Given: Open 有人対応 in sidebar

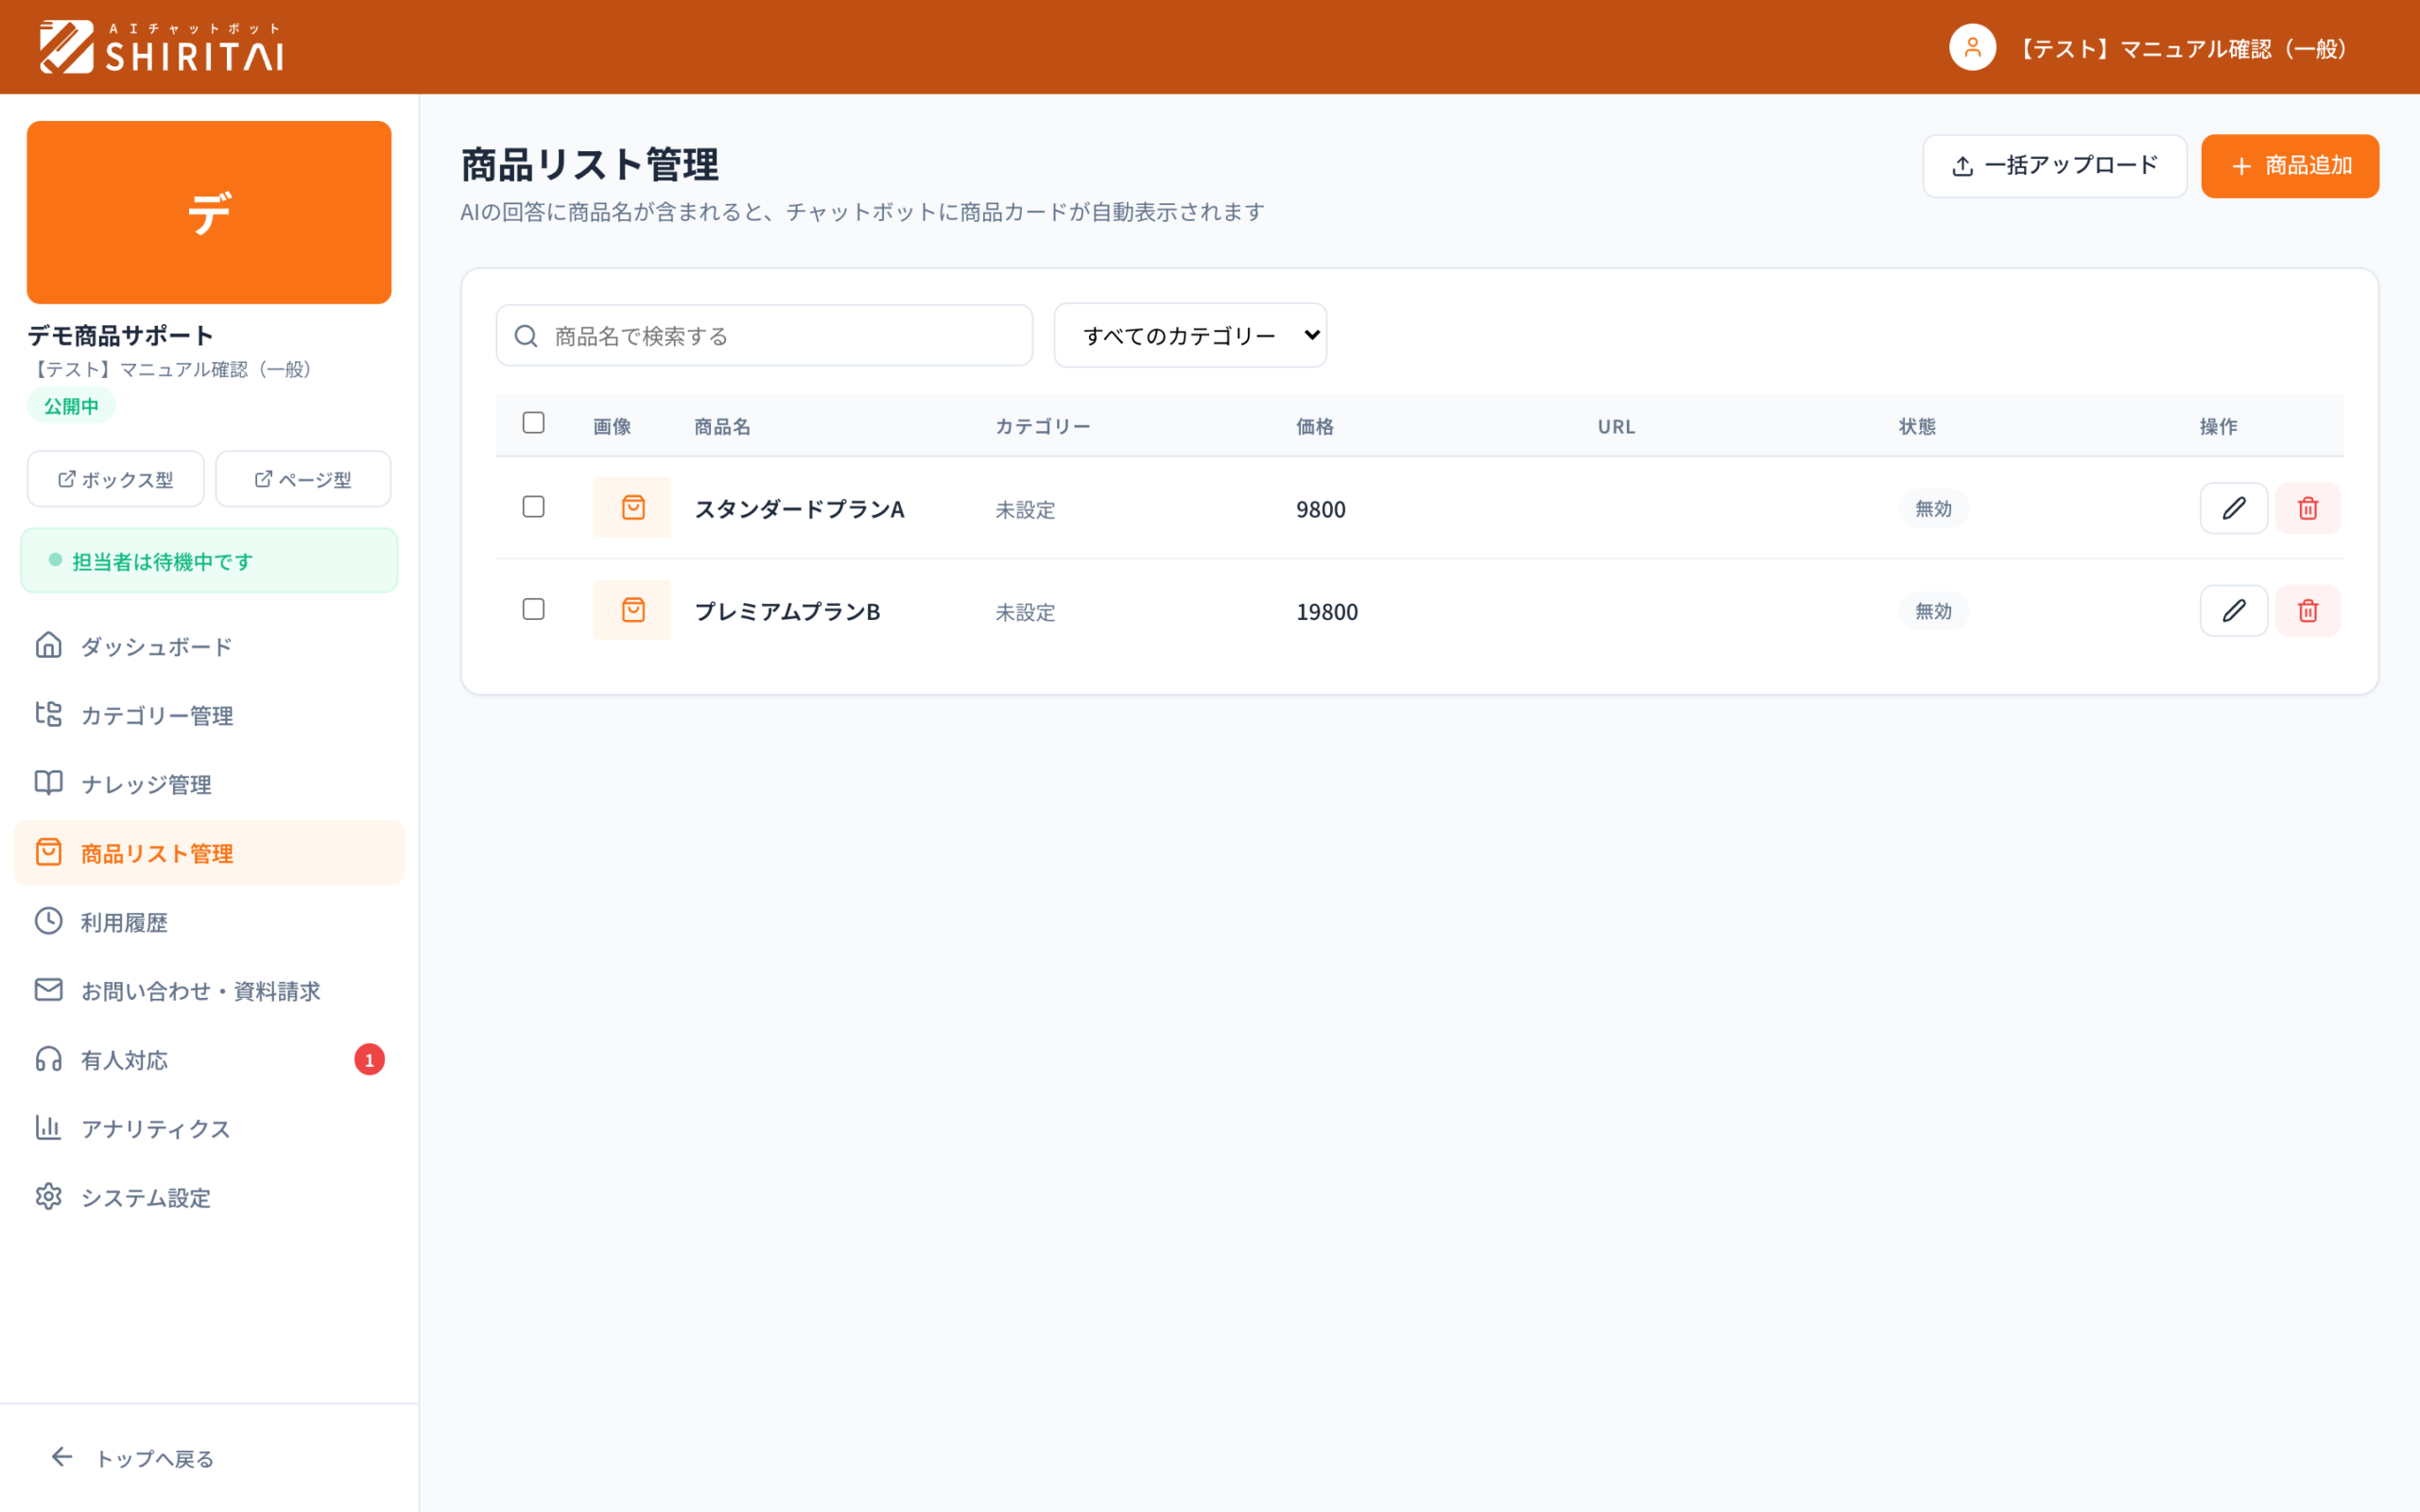Looking at the screenshot, I should coord(209,1060).
